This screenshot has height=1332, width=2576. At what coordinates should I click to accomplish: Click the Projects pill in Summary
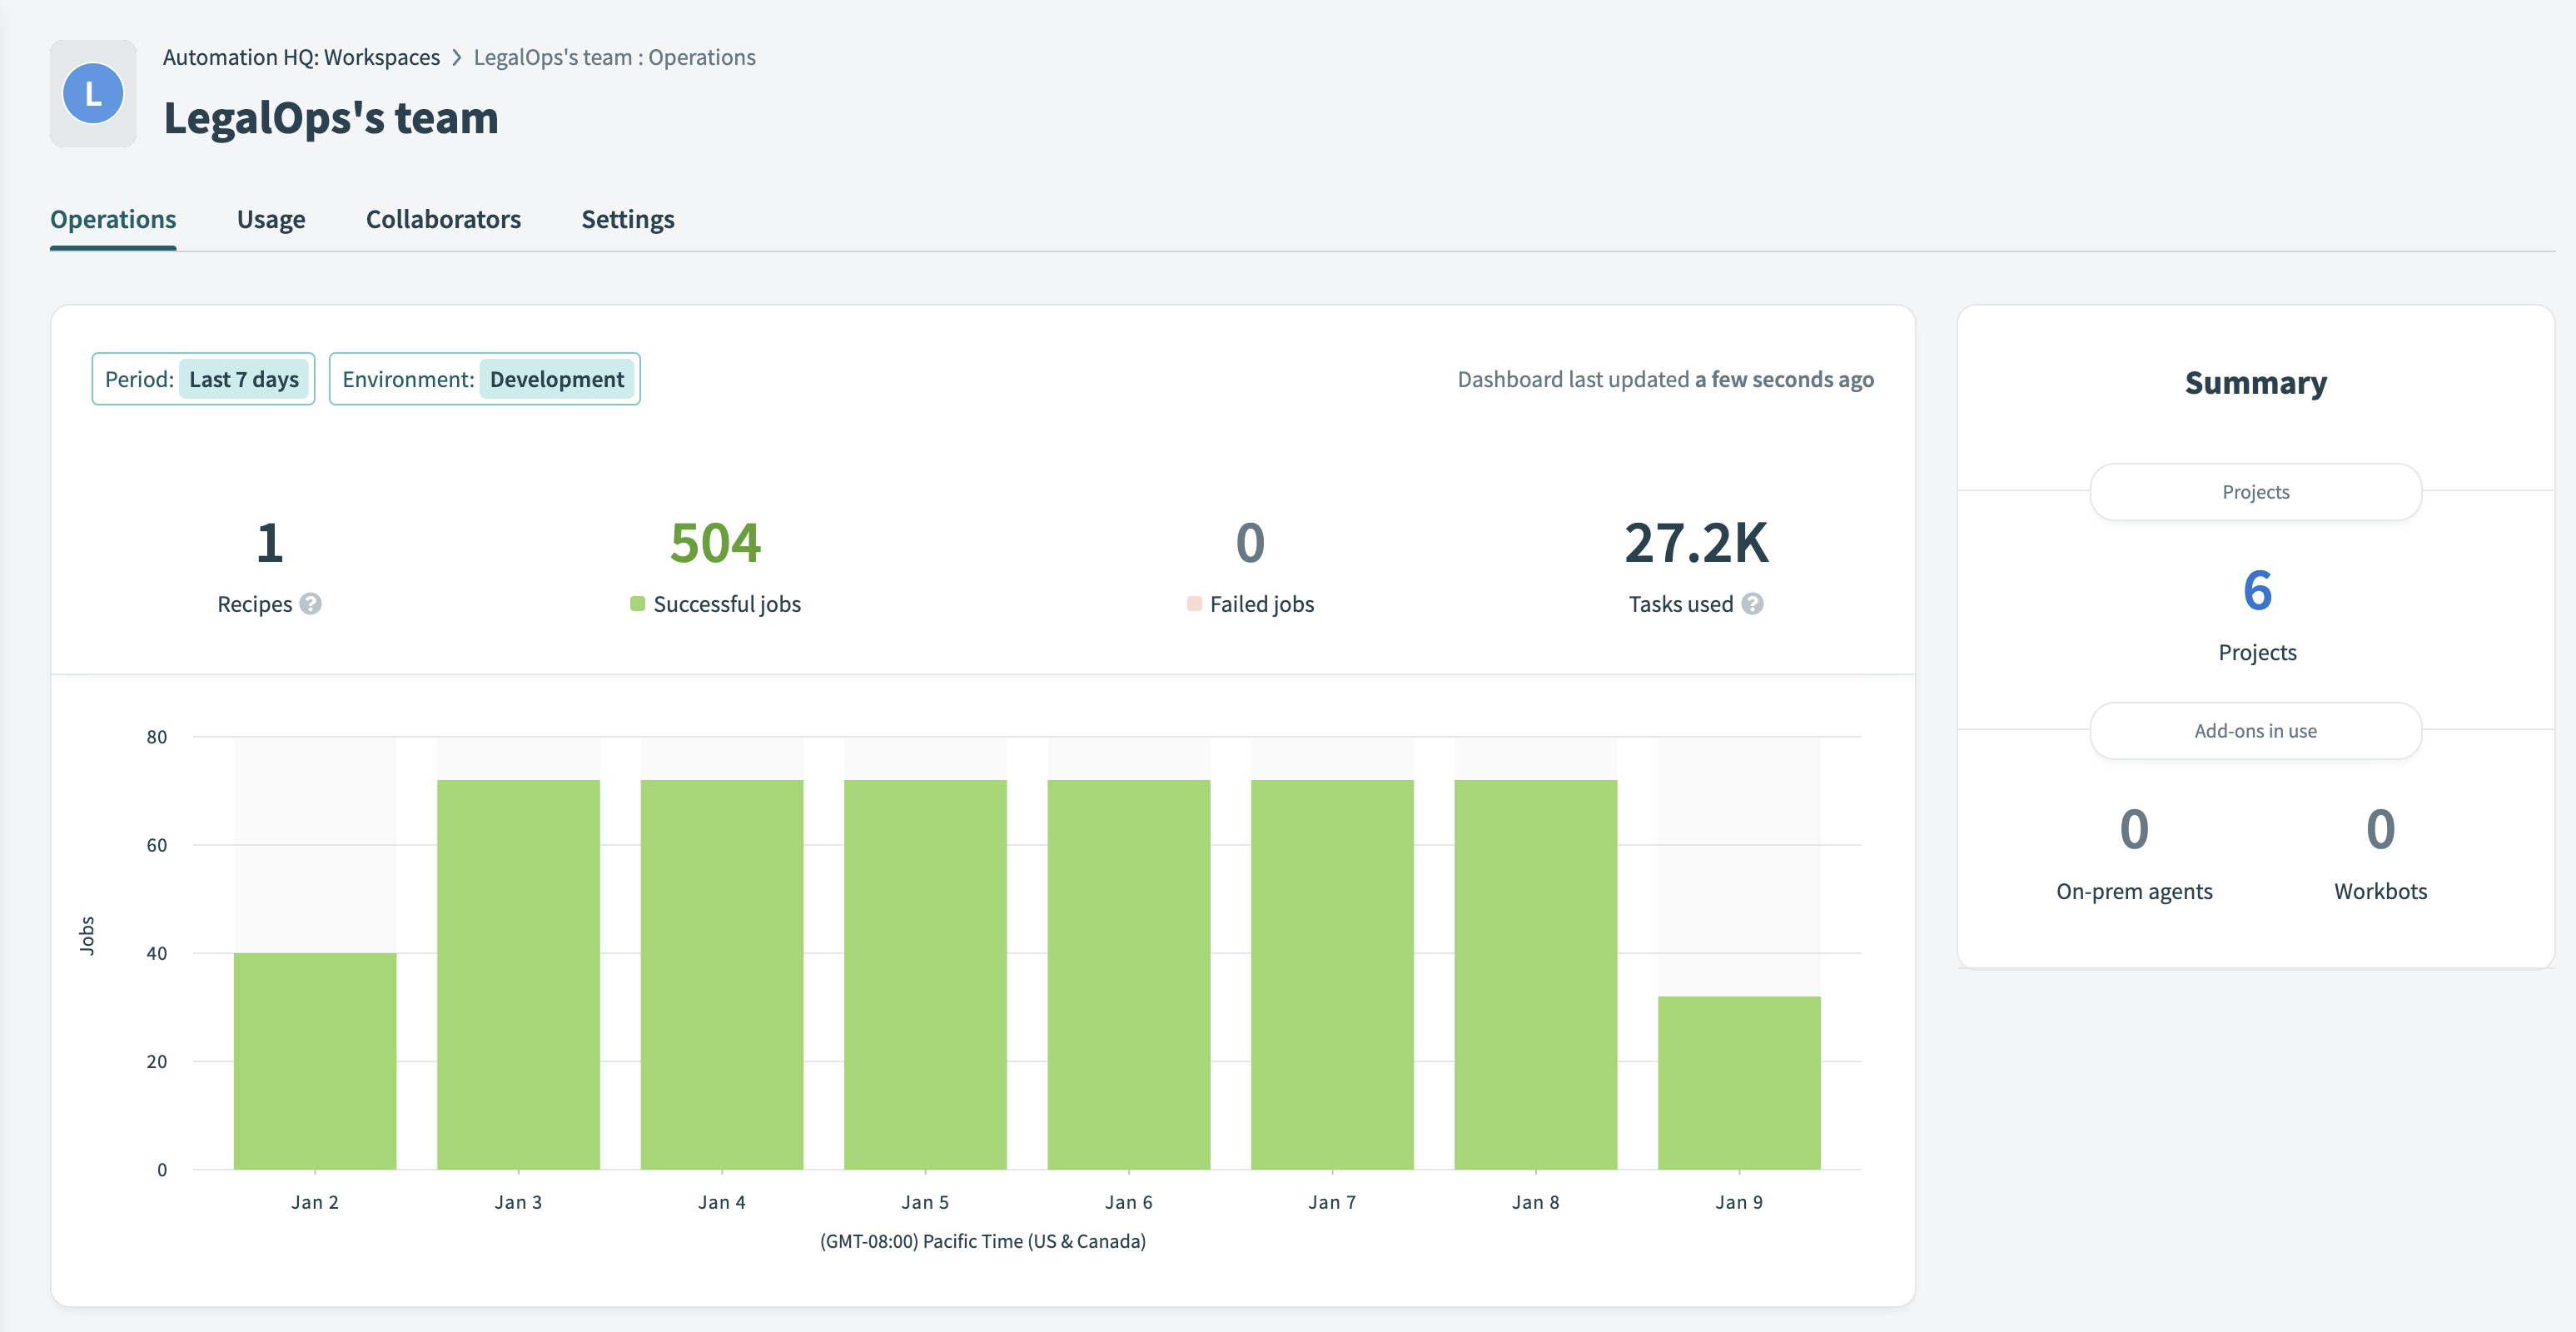point(2255,492)
